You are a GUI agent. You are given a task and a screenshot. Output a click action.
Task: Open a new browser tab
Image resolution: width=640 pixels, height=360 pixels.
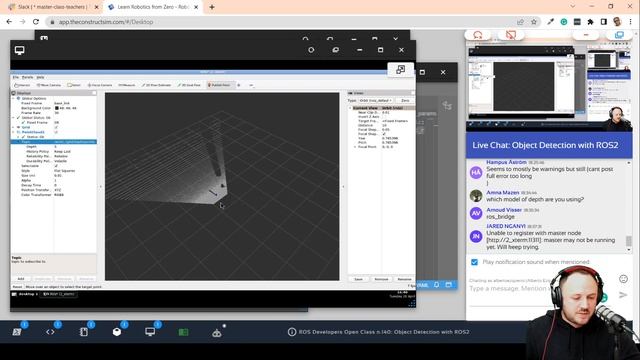pyautogui.click(x=211, y=7)
